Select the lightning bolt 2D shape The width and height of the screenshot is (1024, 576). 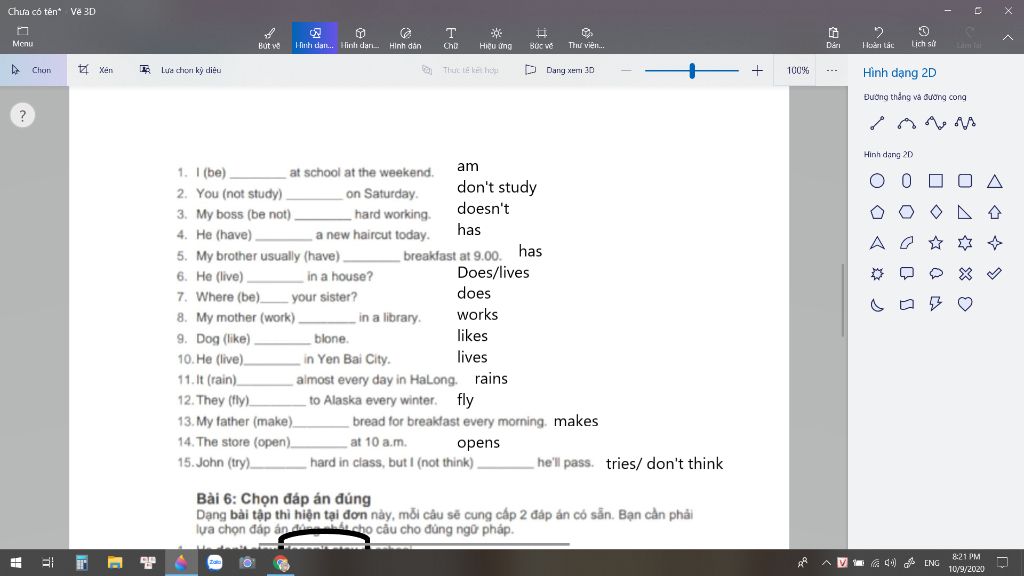pyautogui.click(x=936, y=304)
